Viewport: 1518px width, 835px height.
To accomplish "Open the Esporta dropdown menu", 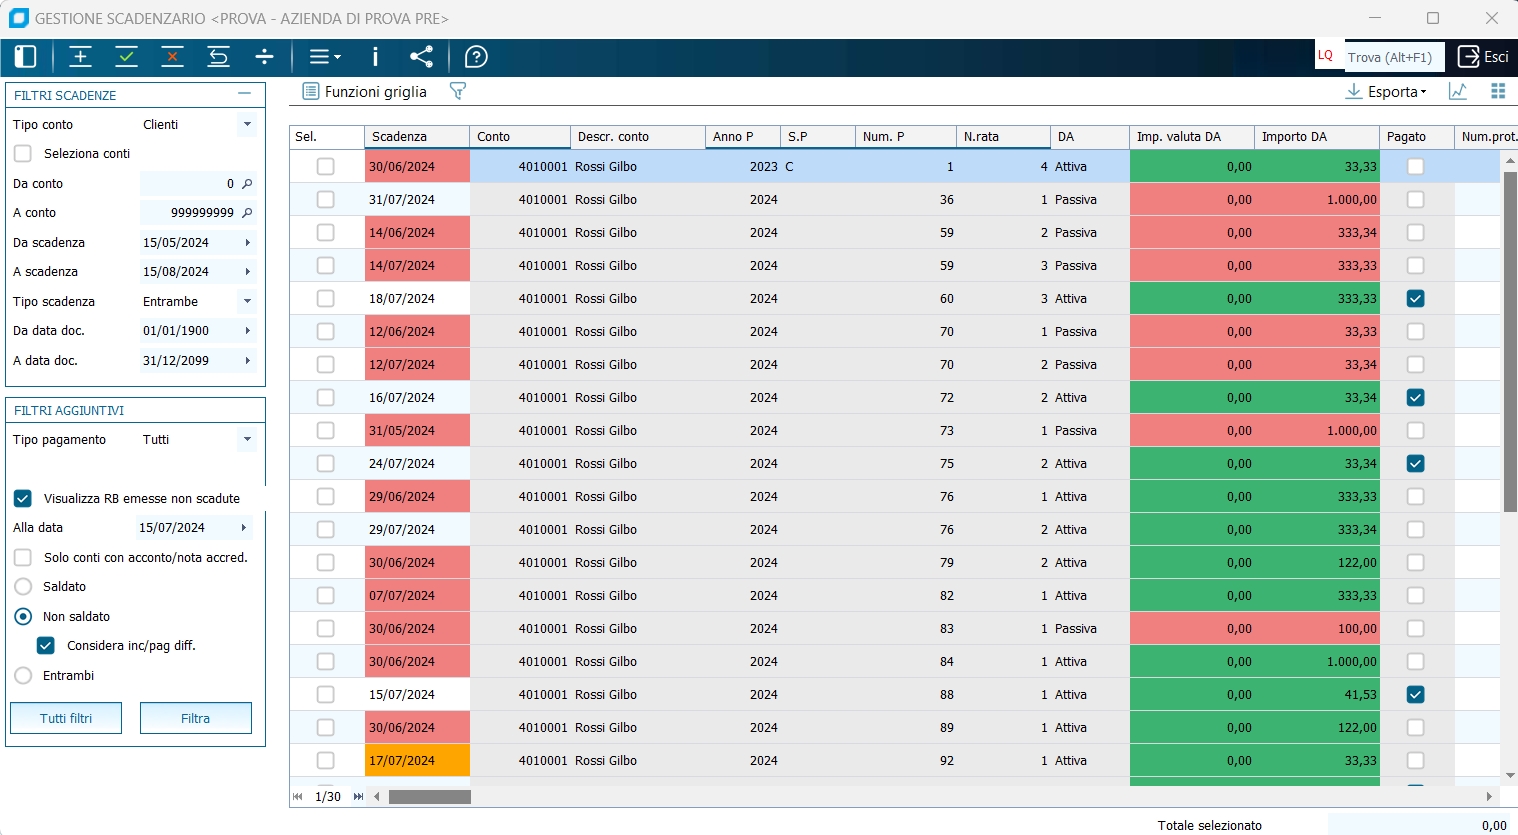I will point(1387,91).
